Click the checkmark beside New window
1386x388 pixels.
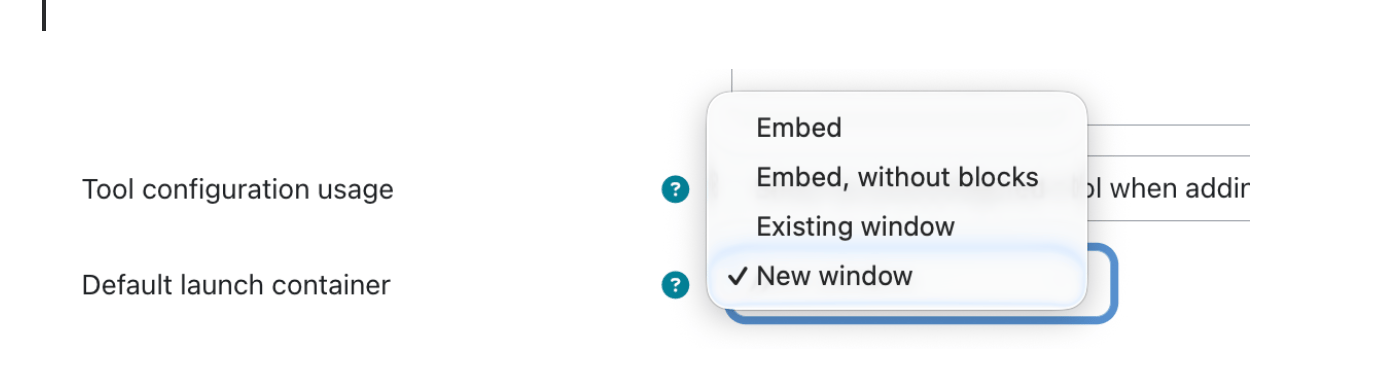click(x=738, y=276)
